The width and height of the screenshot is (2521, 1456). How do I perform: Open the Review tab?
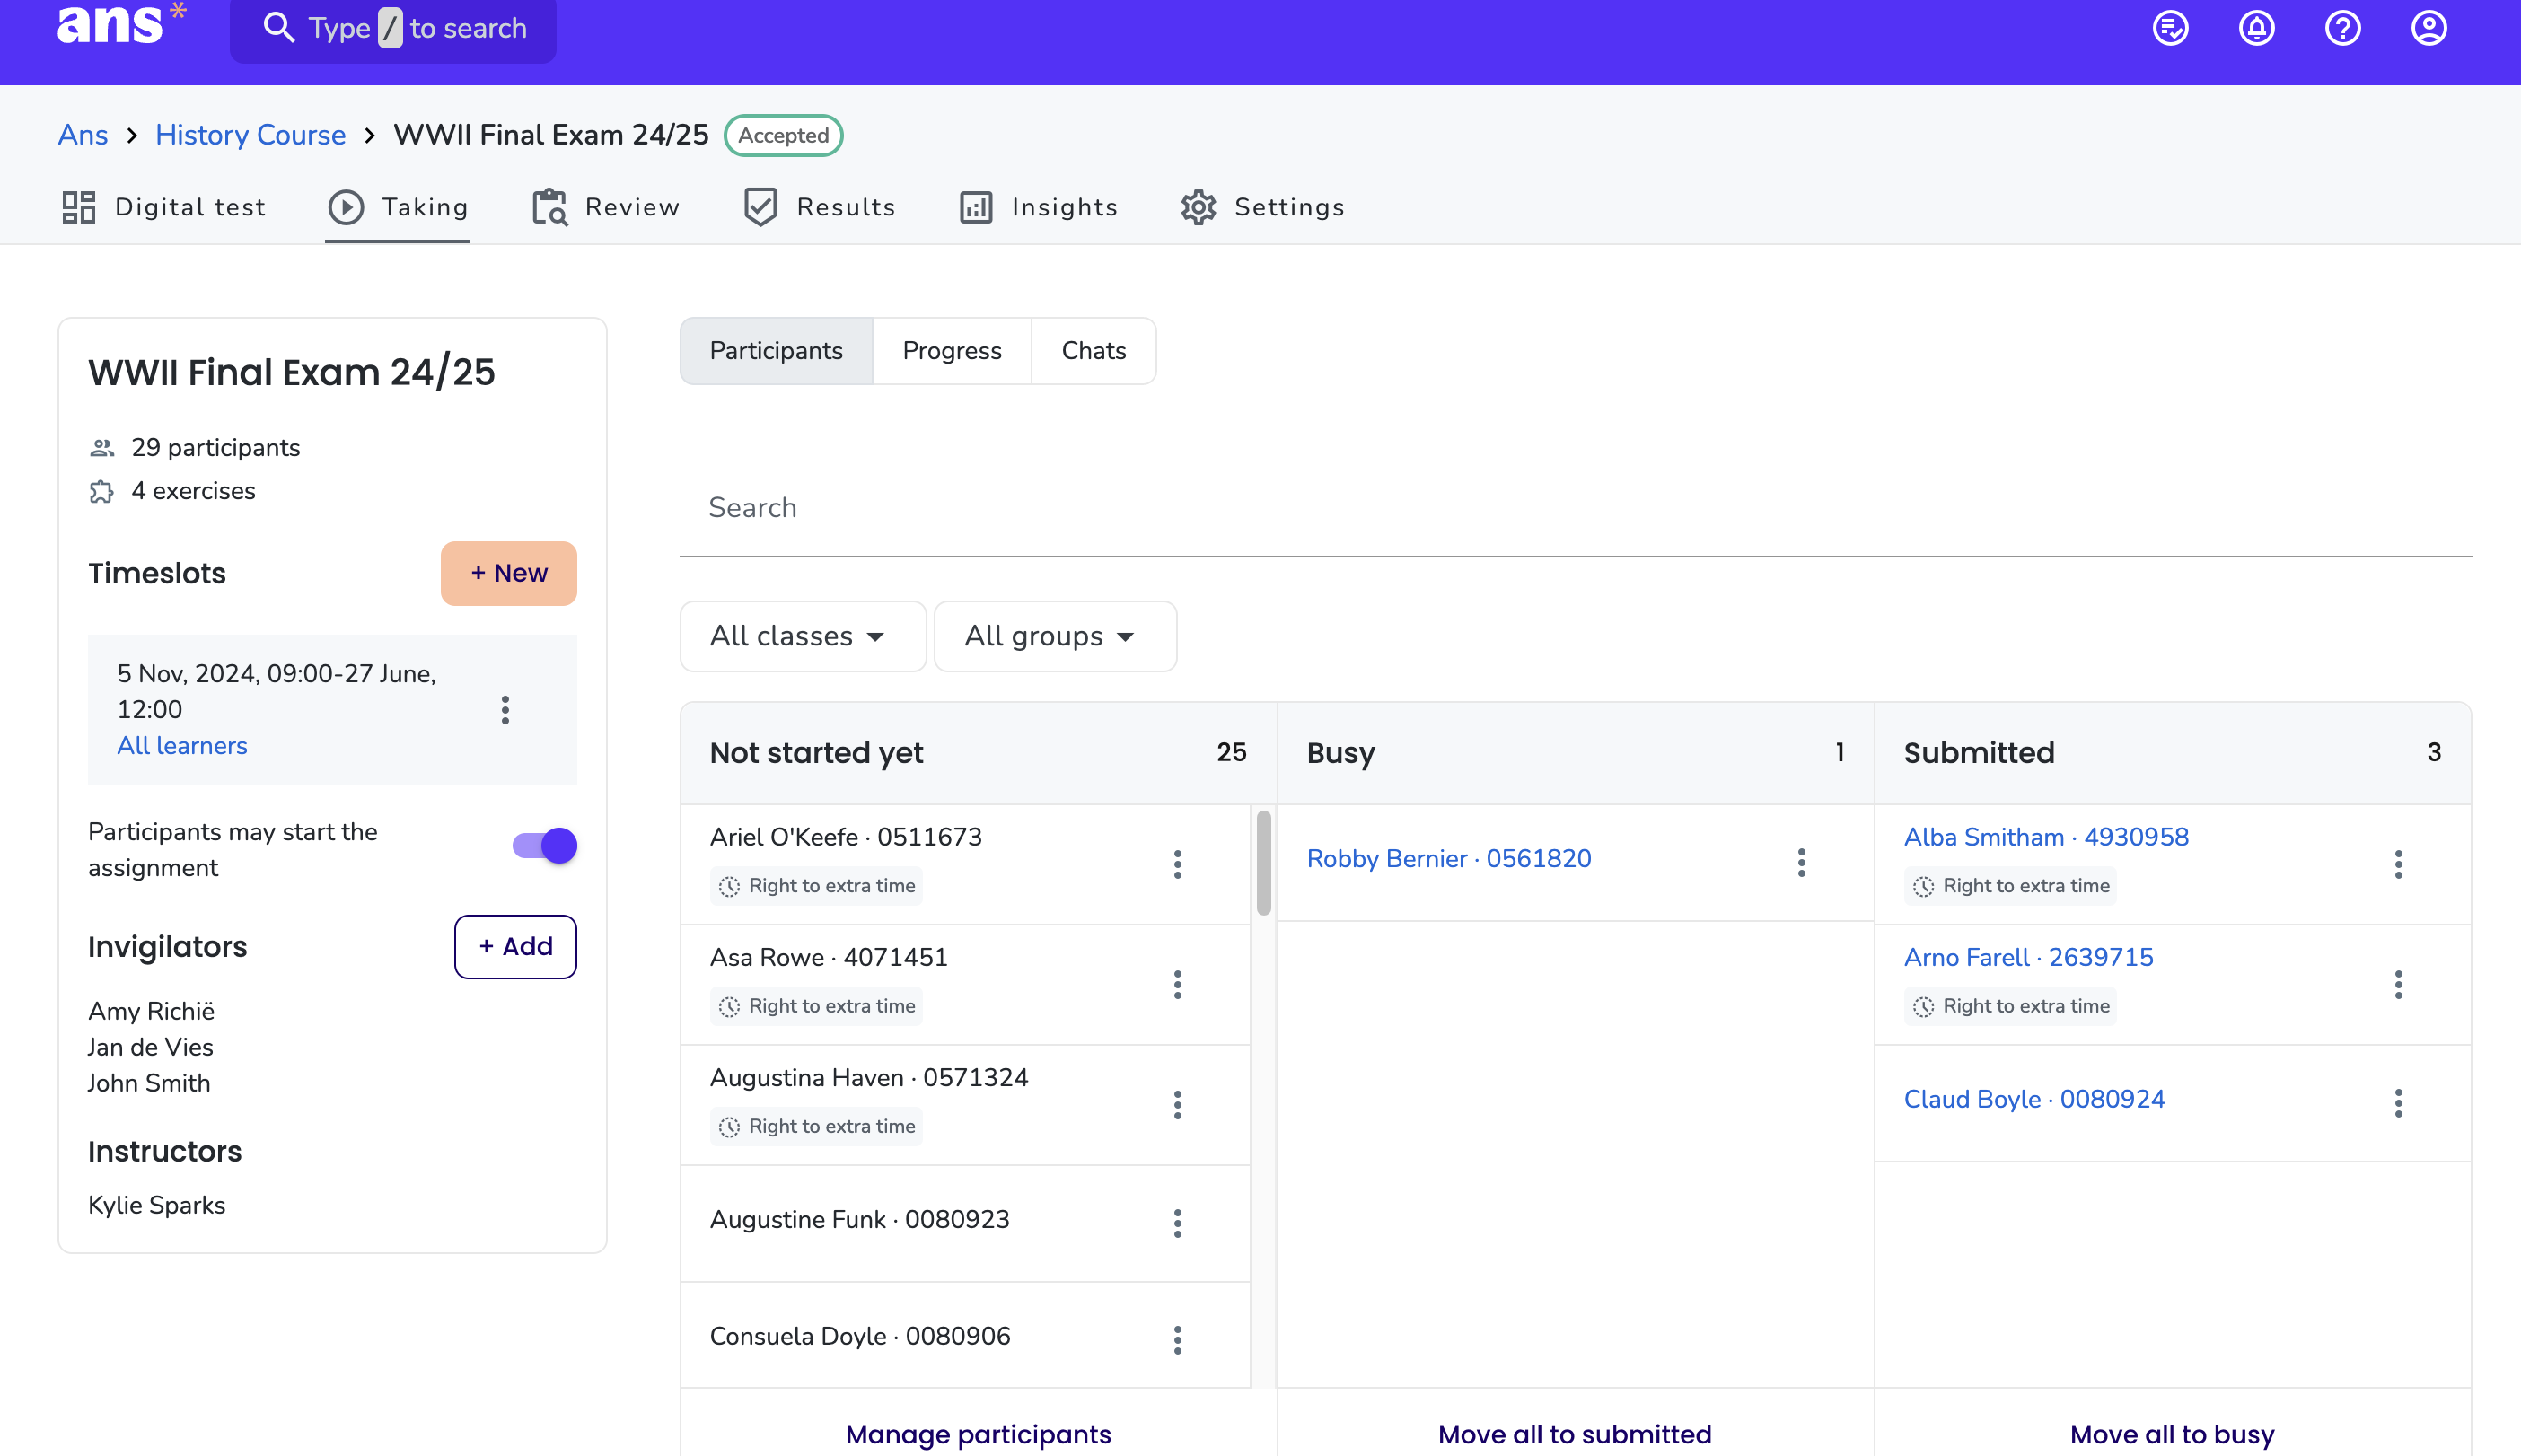606,207
